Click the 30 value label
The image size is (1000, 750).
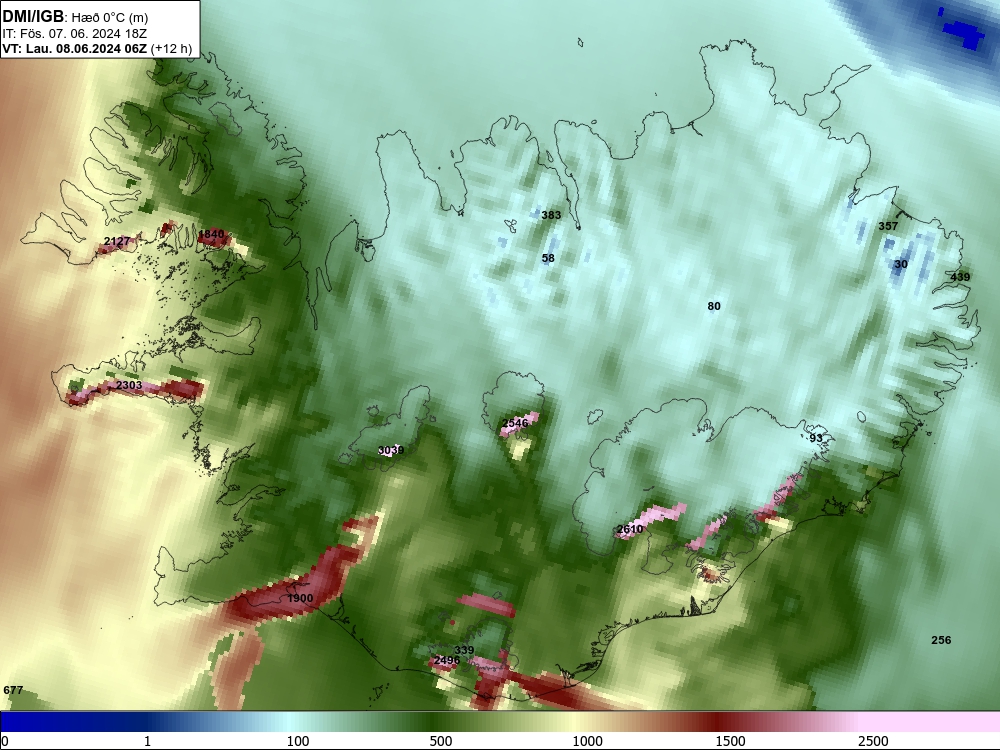[901, 264]
